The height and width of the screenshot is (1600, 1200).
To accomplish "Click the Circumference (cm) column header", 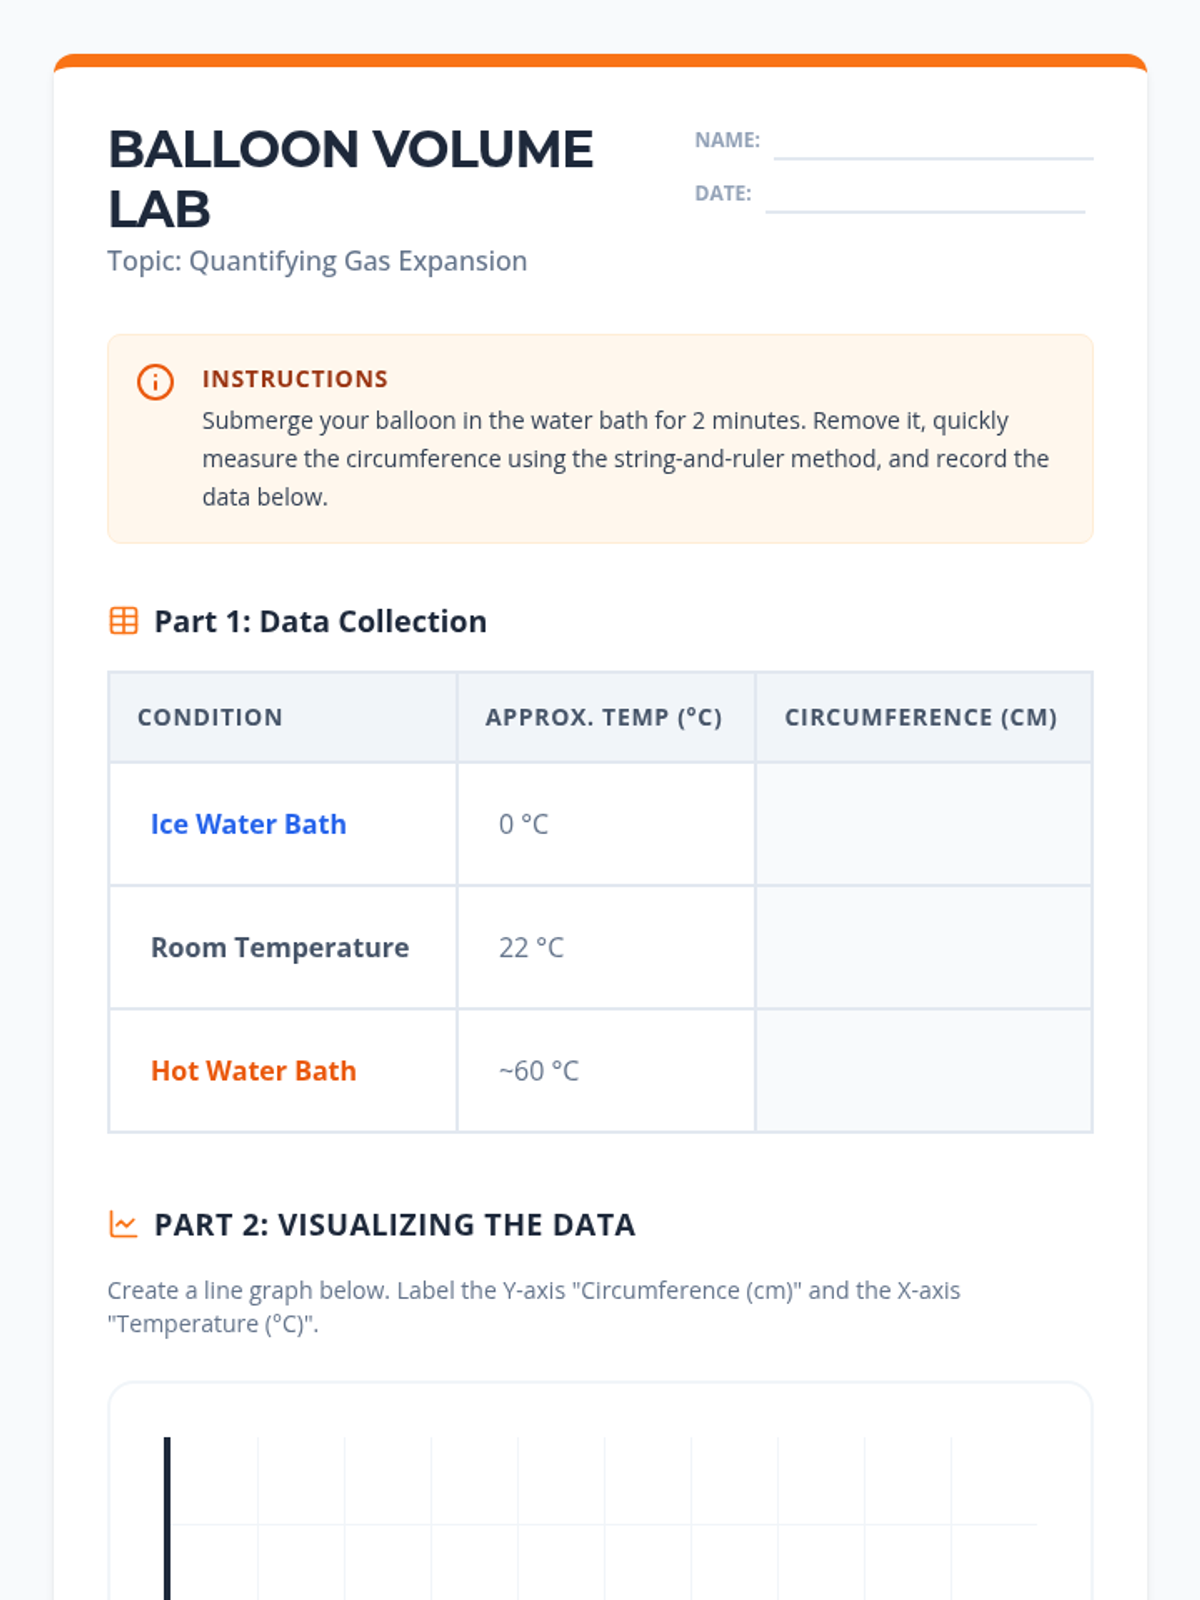I will (920, 717).
